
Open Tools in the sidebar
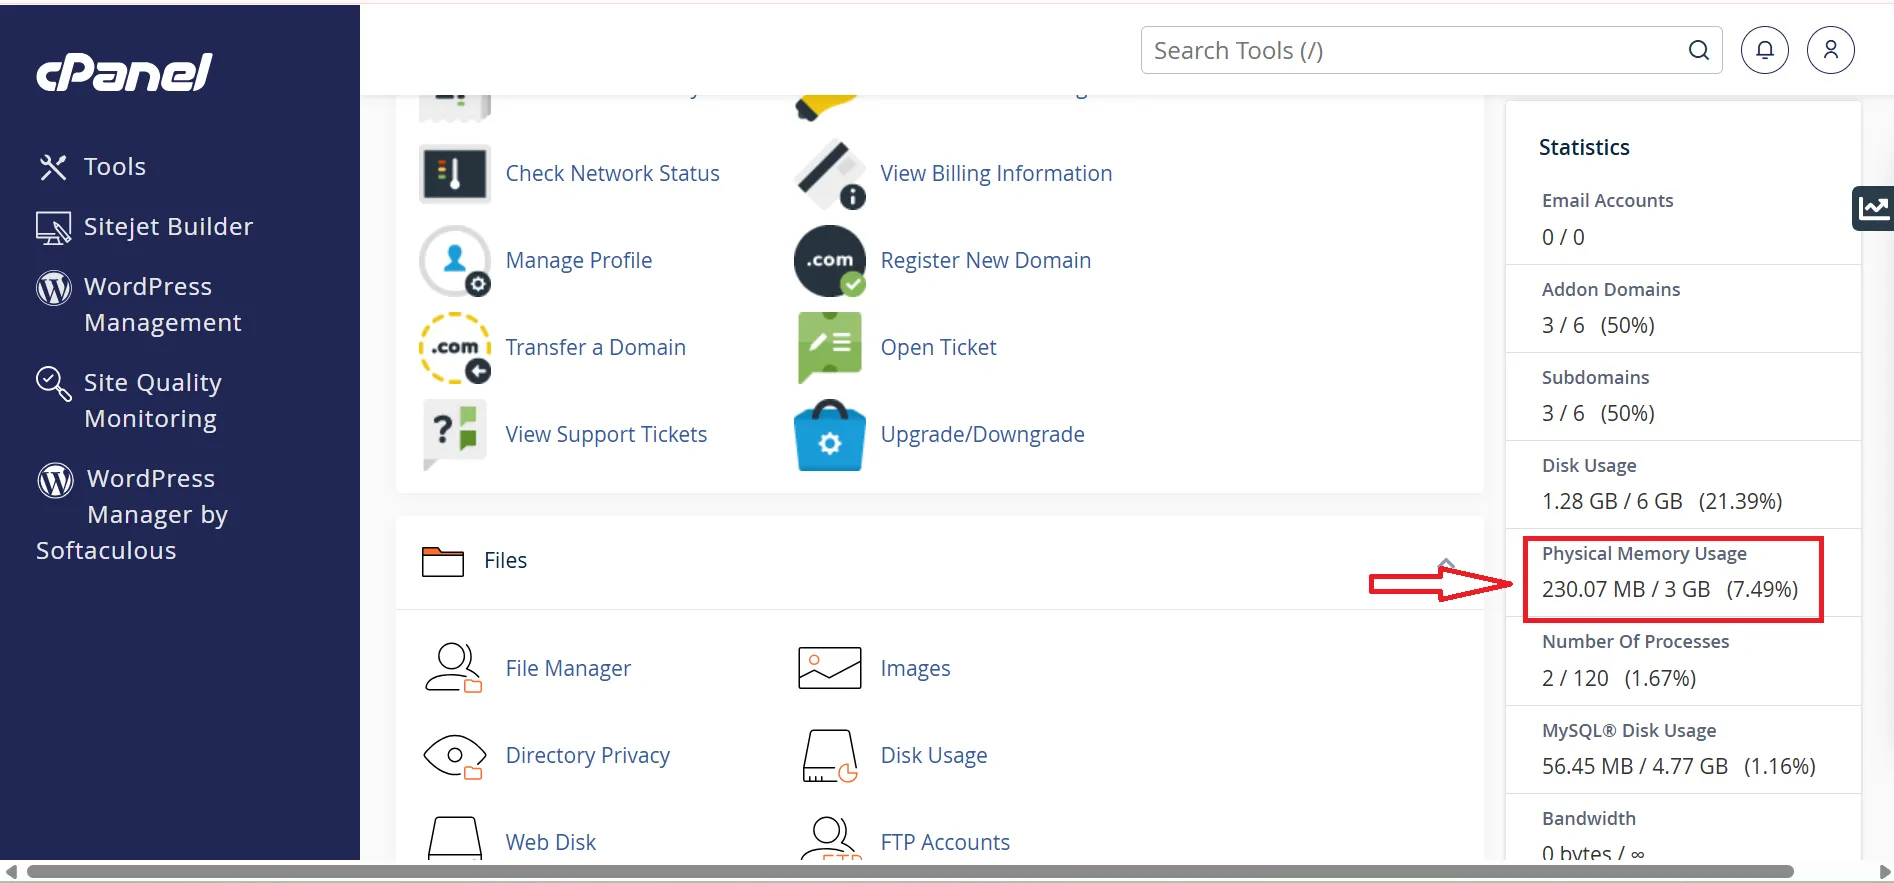[114, 167]
